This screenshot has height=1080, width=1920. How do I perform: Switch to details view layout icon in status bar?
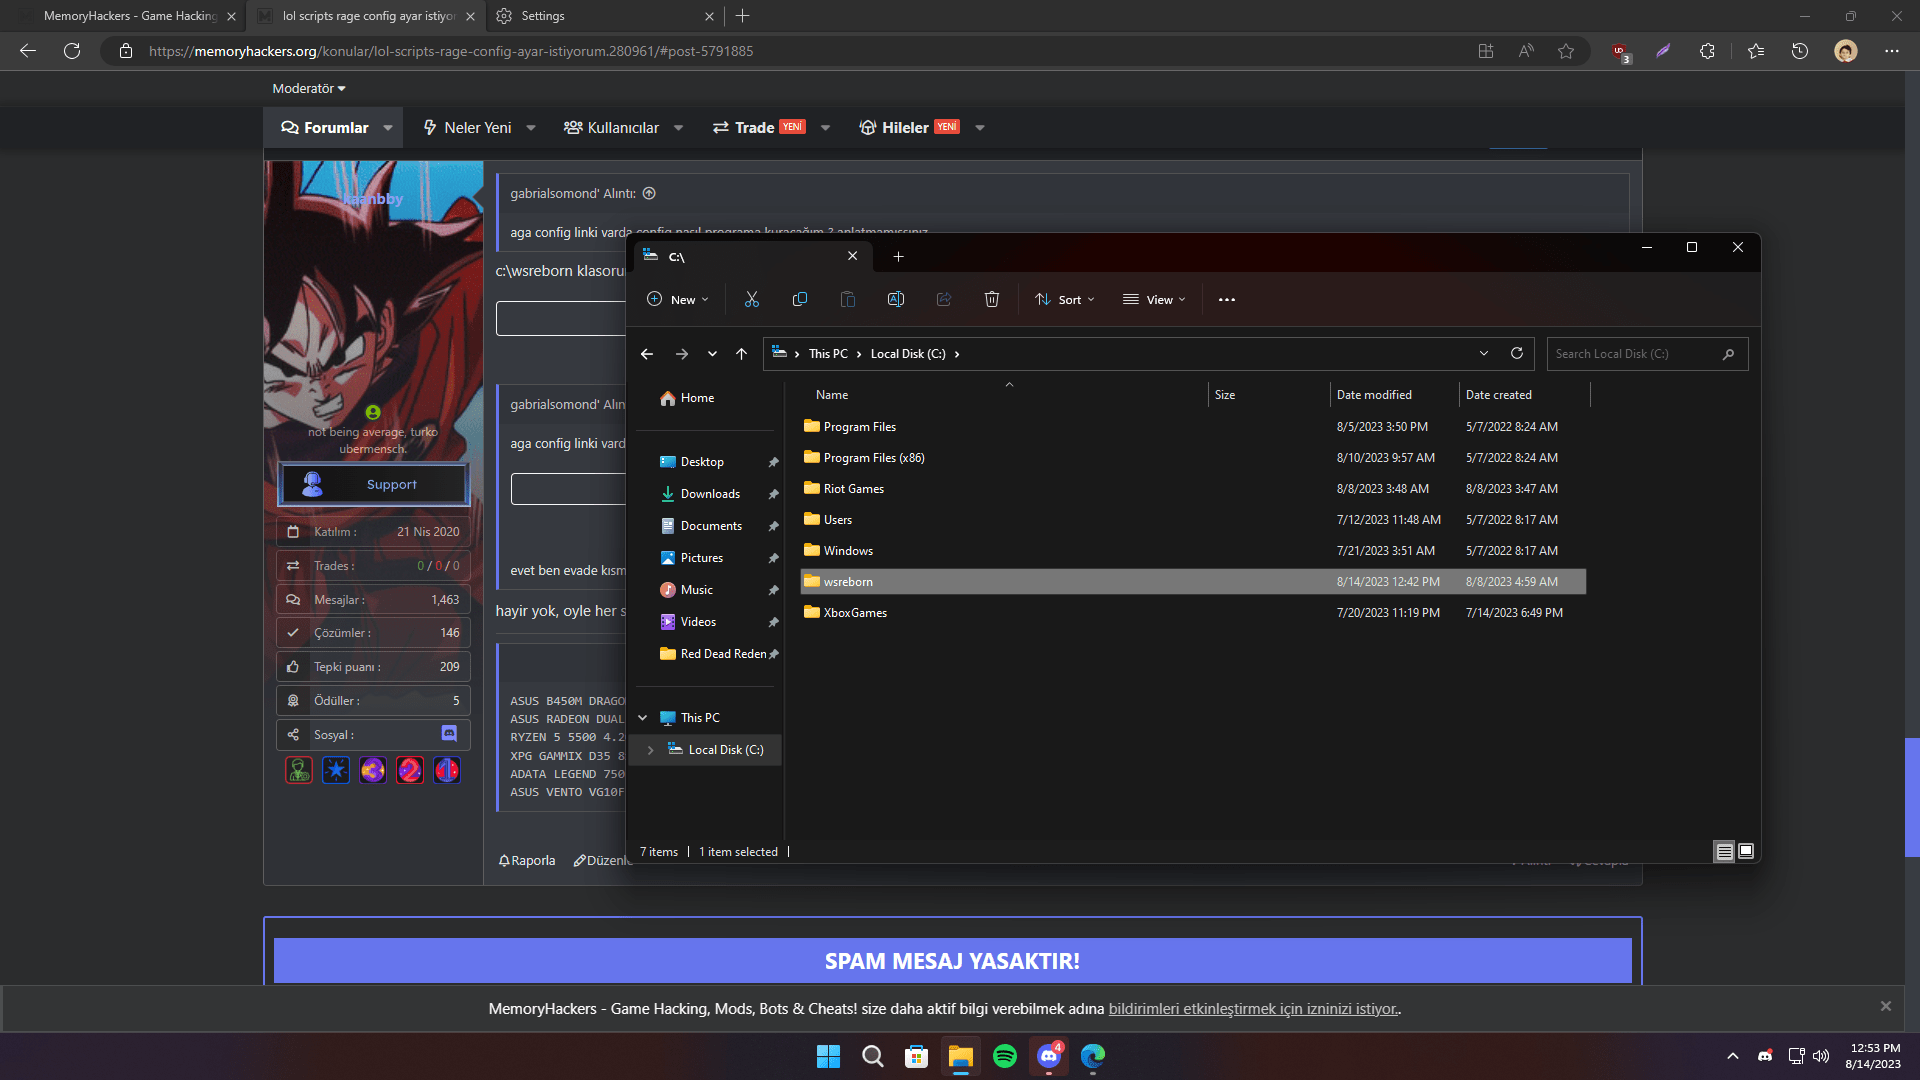(1725, 852)
